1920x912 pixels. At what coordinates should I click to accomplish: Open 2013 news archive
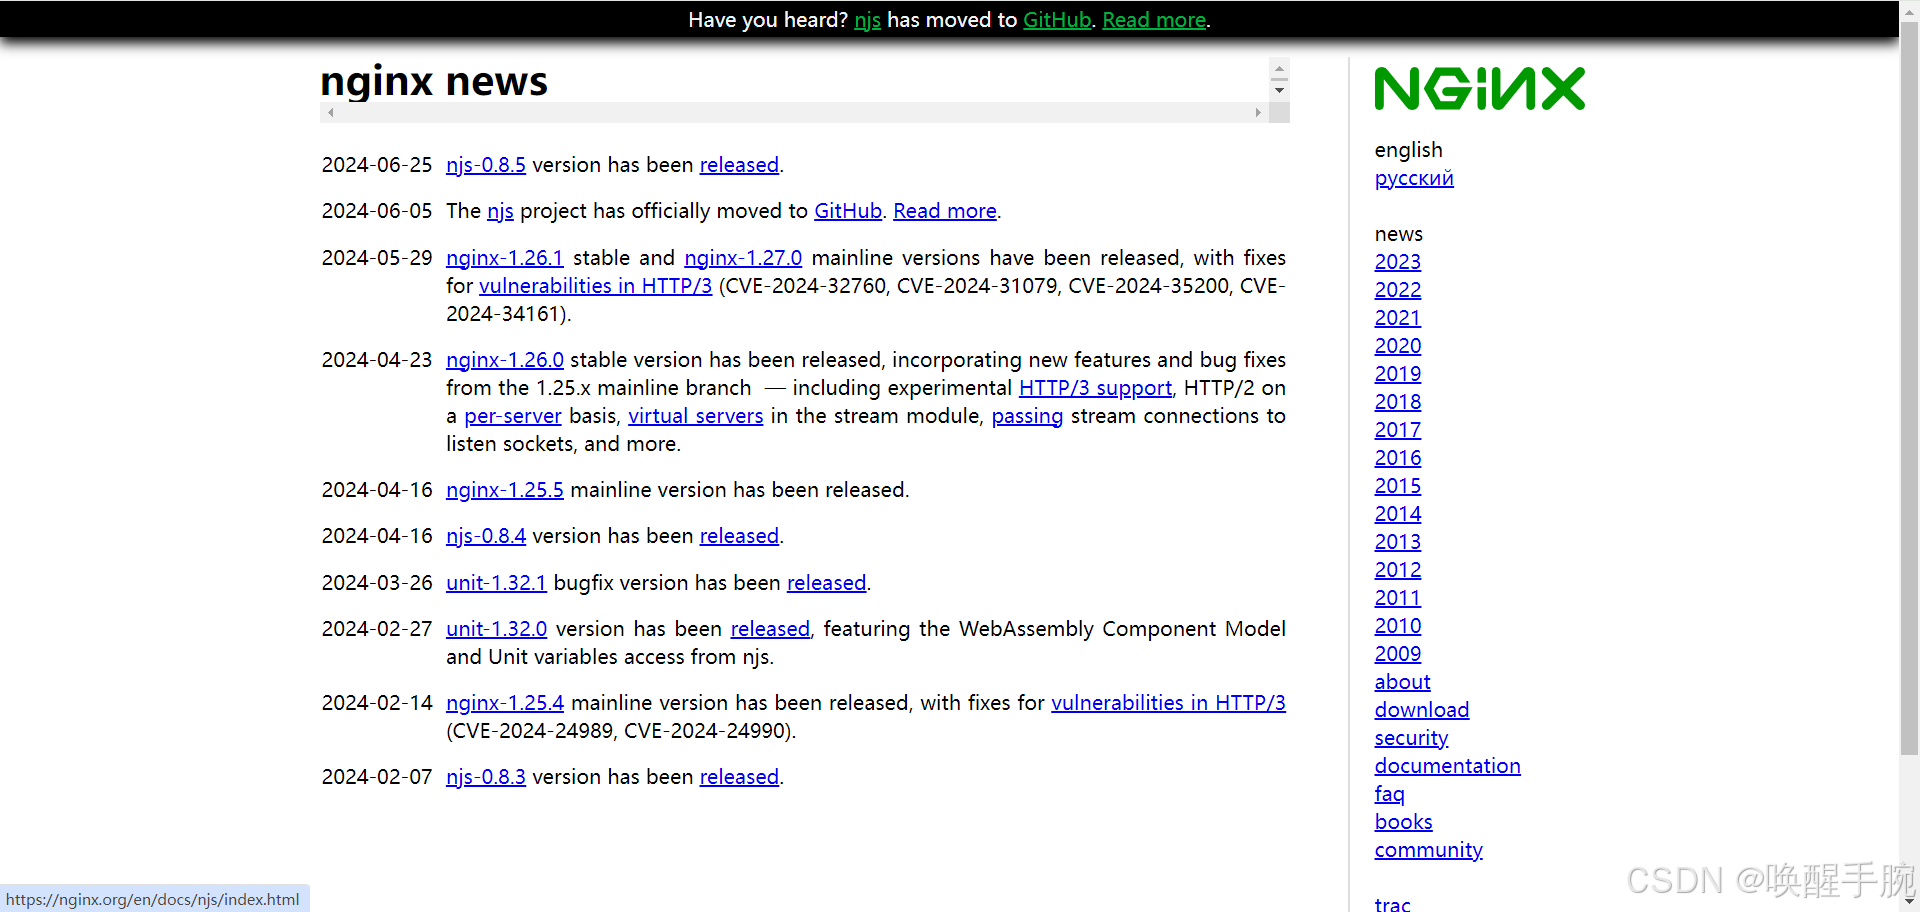1398,542
